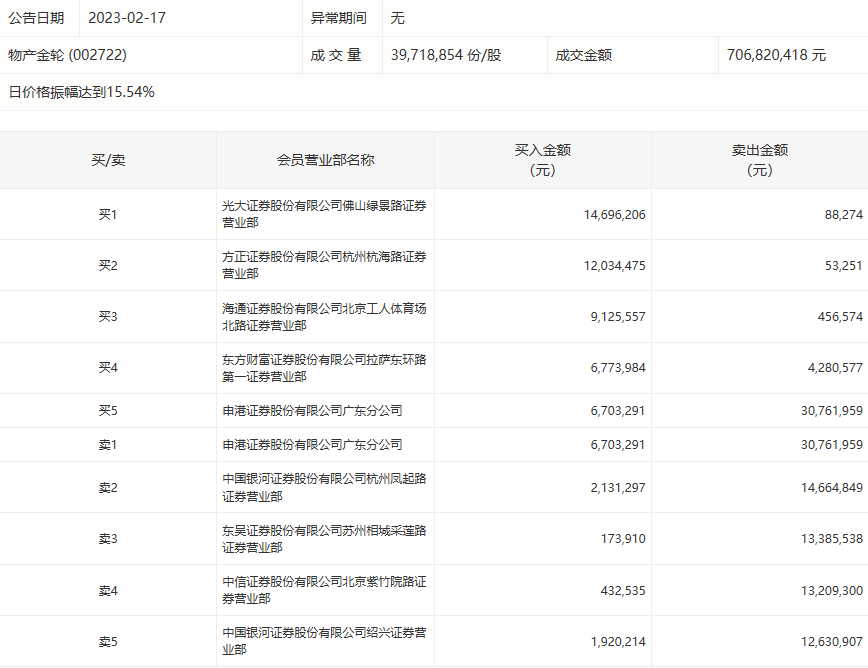The height and width of the screenshot is (668, 868).
Task: Select the 买3 row label
Action: (x=108, y=316)
